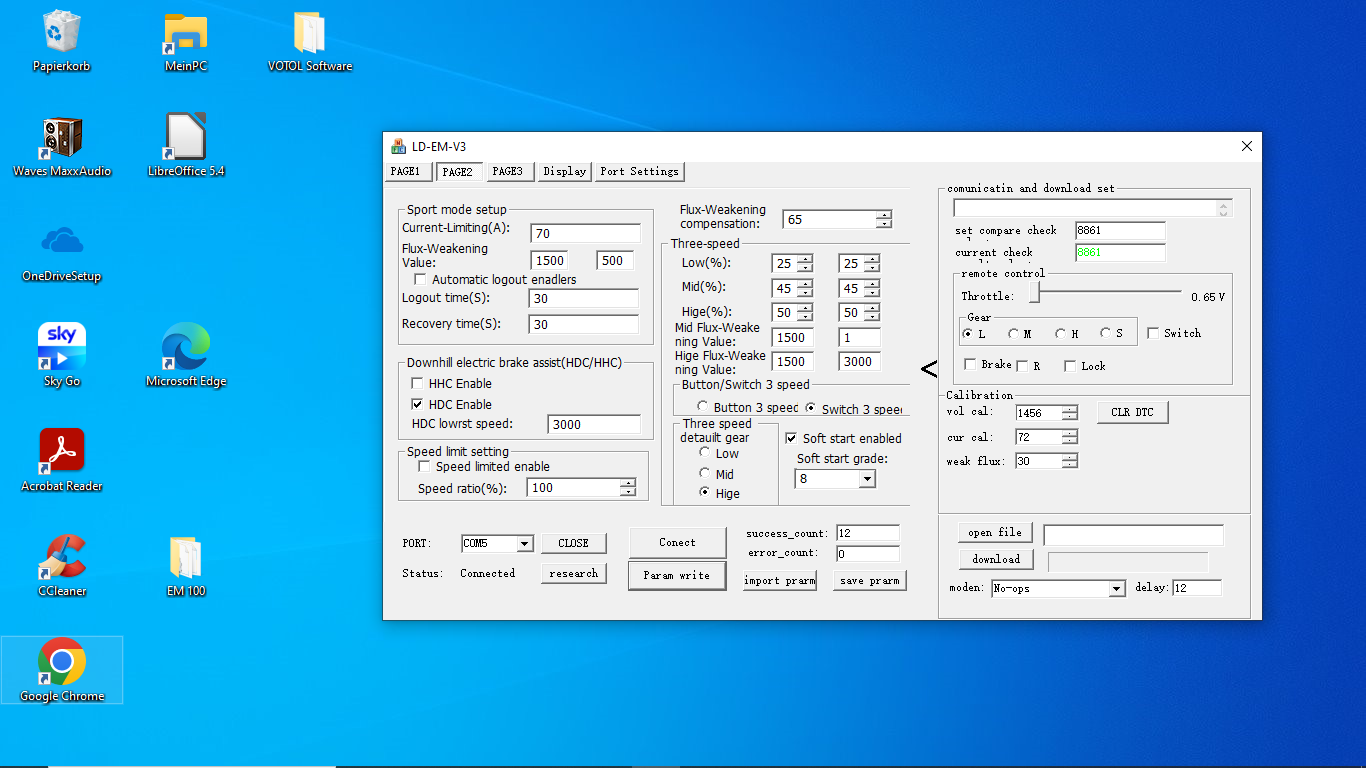Click the Current-Limiting(A) input field
Screen dimensions: 1366x768
pos(585,234)
